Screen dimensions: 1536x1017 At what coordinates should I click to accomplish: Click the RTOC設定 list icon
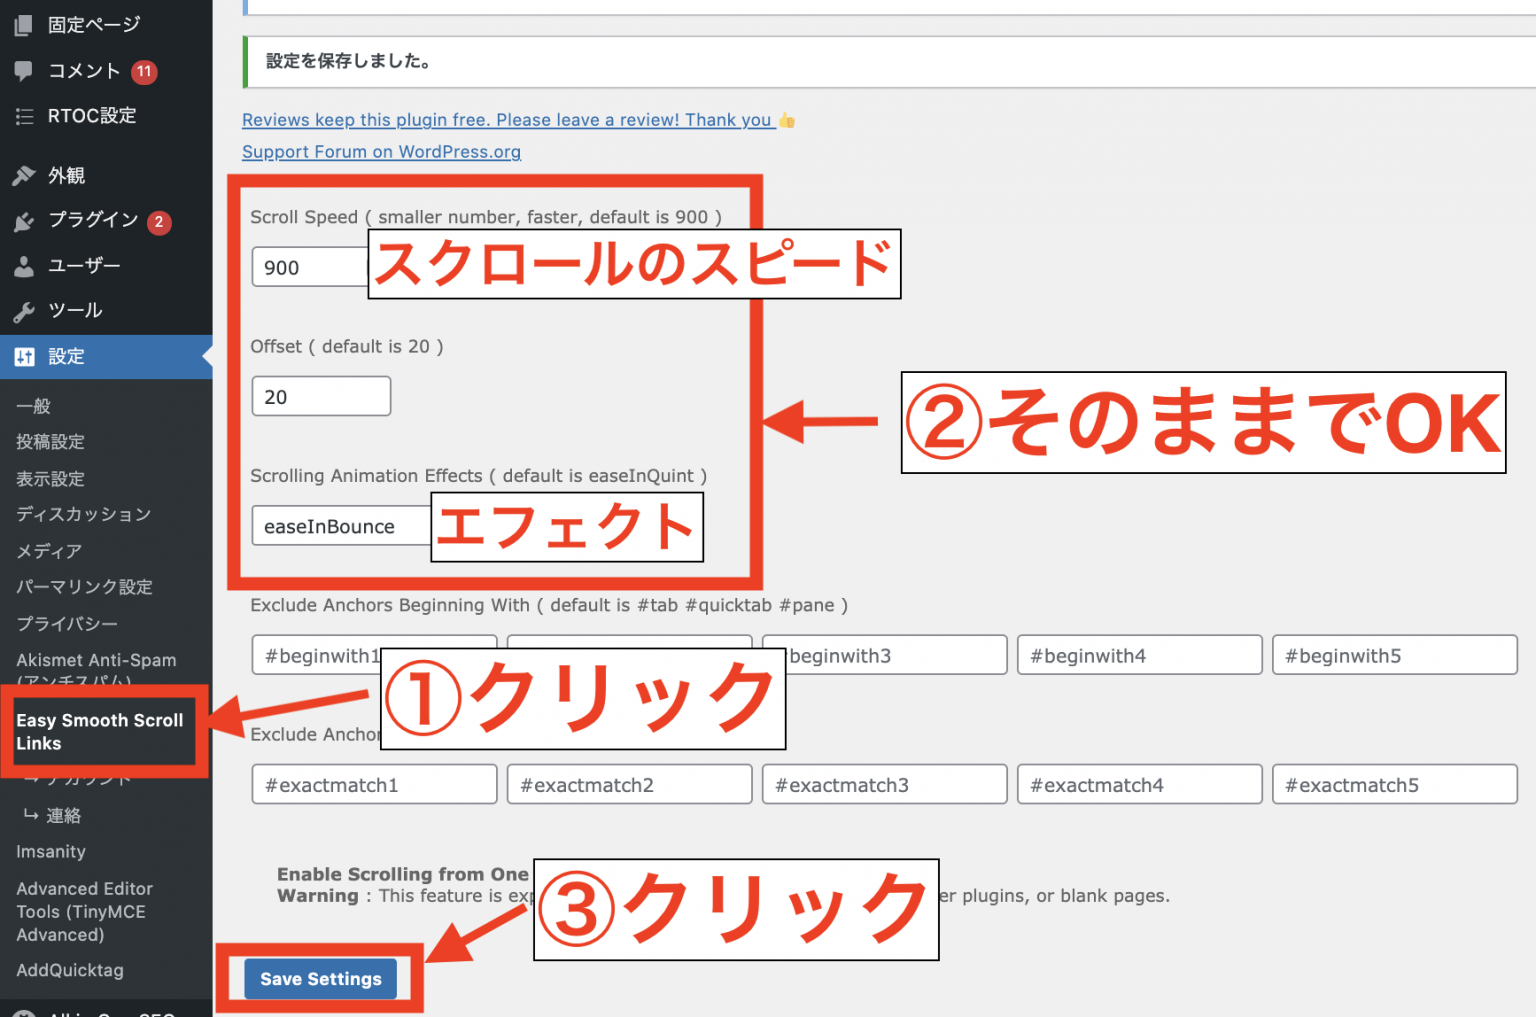(x=24, y=116)
